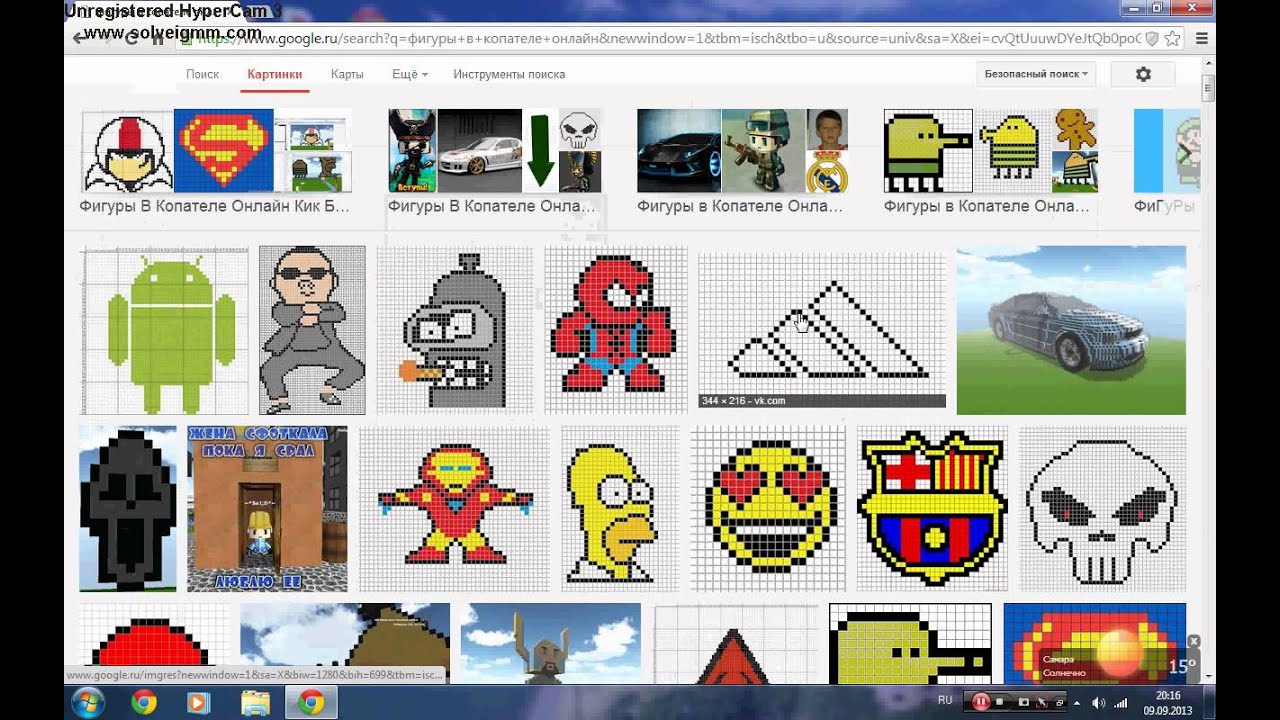Open the Homer Simpson pixel image
Viewport: 1280px width, 720px height.
(x=620, y=509)
